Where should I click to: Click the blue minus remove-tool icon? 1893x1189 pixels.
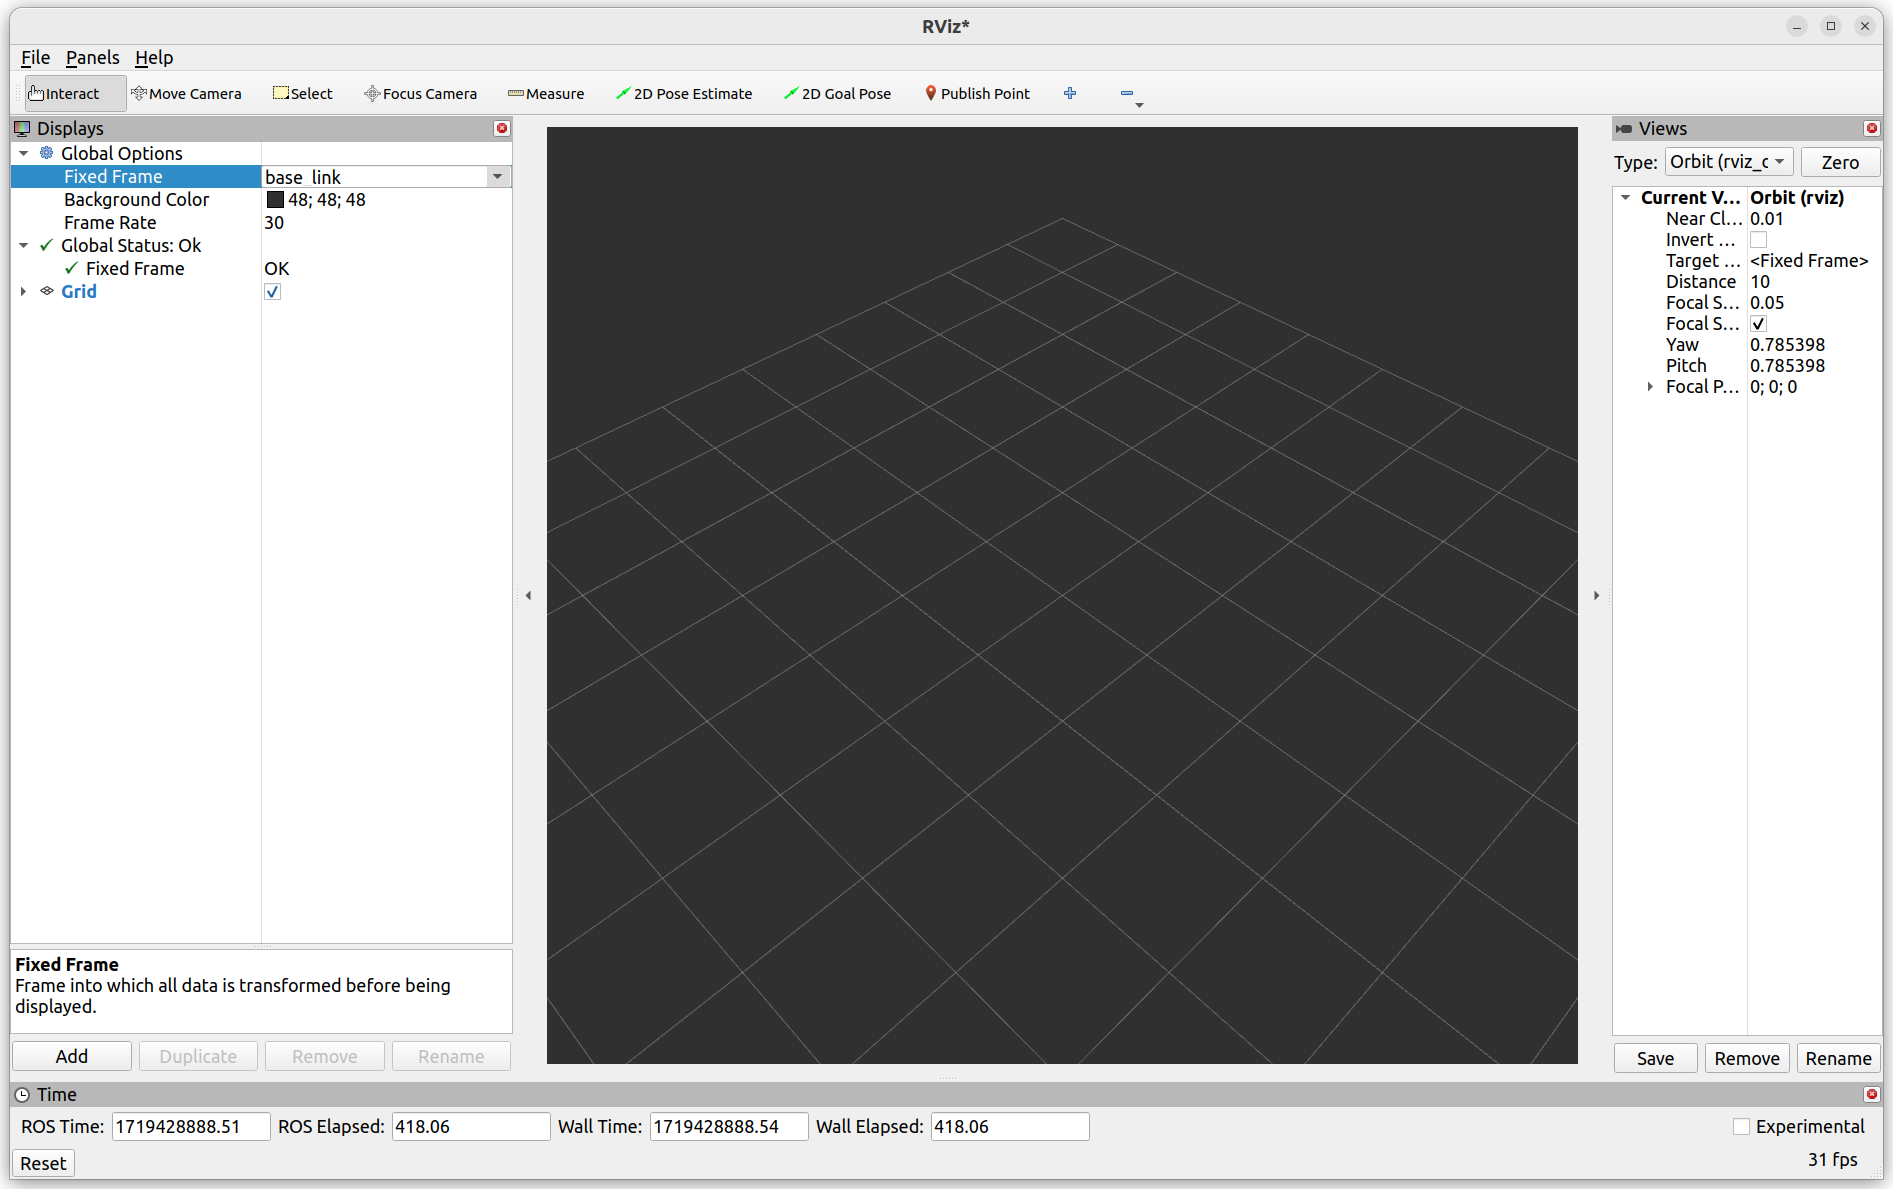pyautogui.click(x=1127, y=93)
